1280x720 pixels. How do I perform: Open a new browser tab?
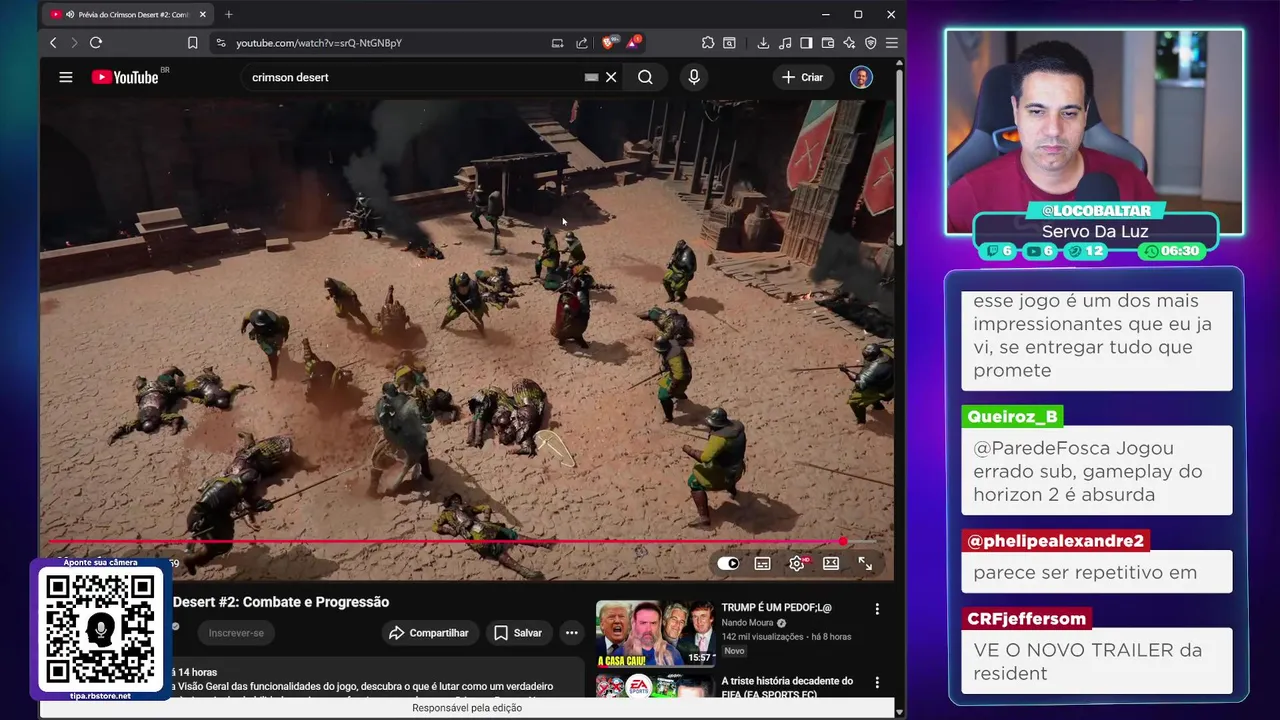pyautogui.click(x=228, y=14)
